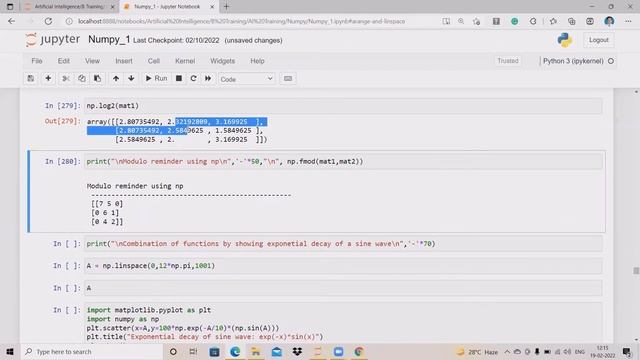640x360 pixels.
Task: Click the Python logo in header
Action: tap(564, 40)
